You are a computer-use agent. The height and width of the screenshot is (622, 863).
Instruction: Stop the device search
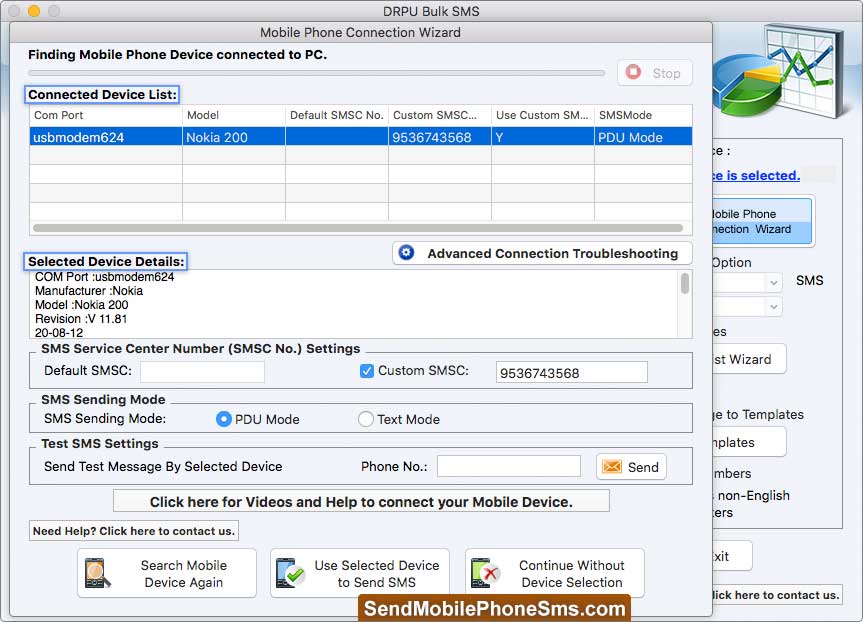pyautogui.click(x=654, y=73)
